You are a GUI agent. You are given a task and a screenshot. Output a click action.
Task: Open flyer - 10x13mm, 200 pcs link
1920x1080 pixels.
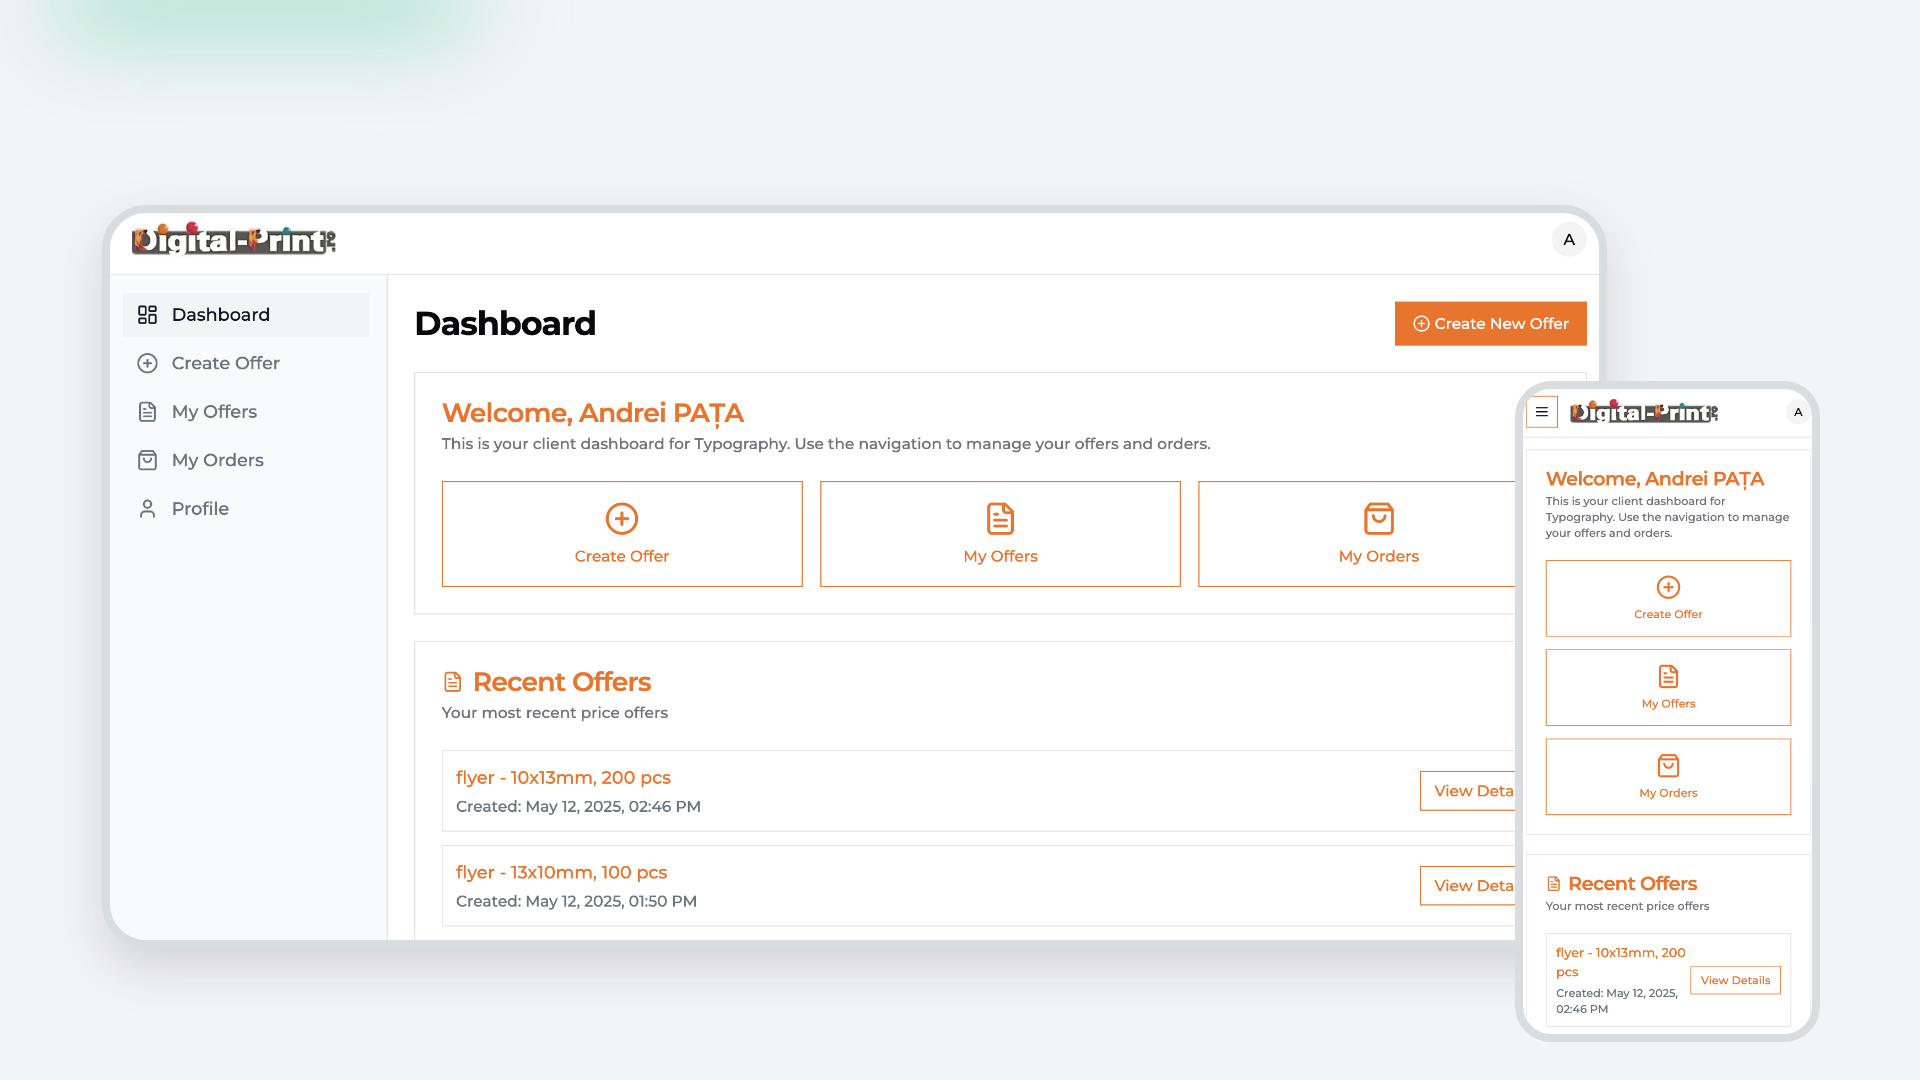click(x=563, y=778)
